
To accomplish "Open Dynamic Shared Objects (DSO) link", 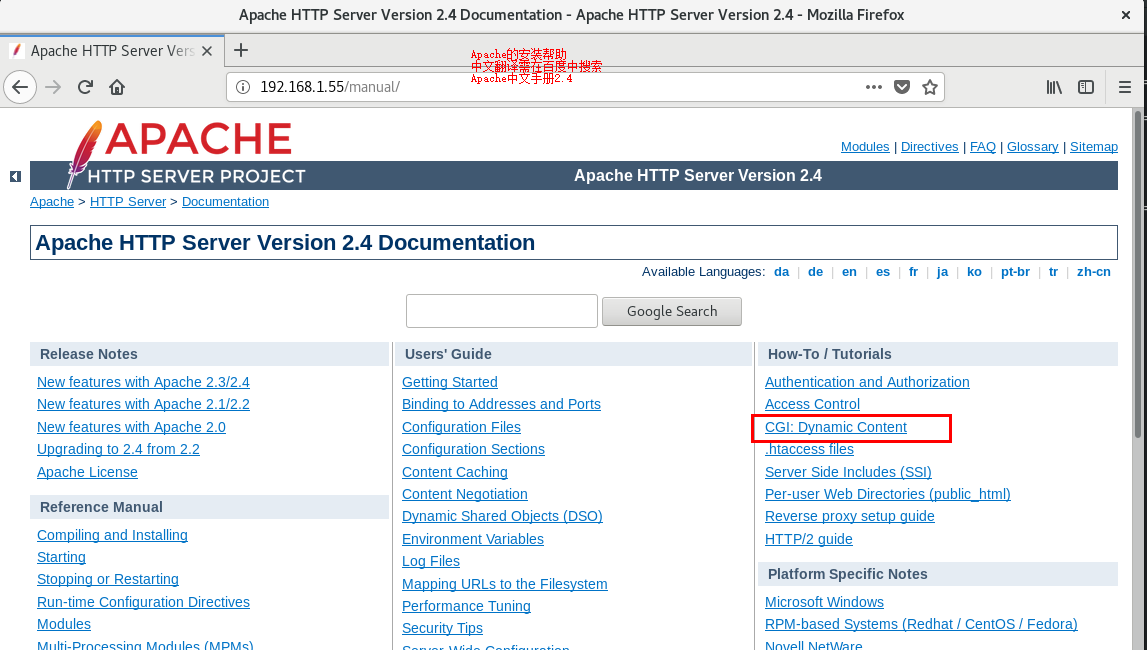I will (502, 516).
